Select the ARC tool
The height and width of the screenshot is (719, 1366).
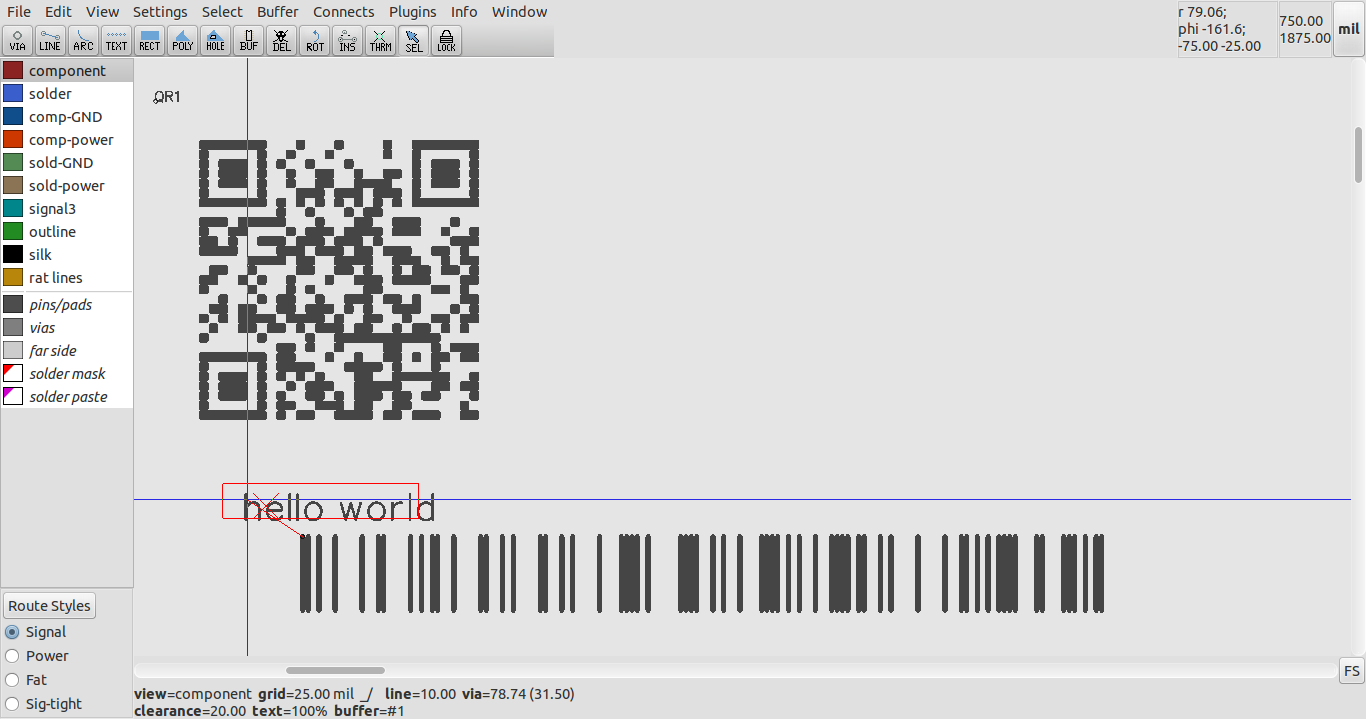pos(82,40)
